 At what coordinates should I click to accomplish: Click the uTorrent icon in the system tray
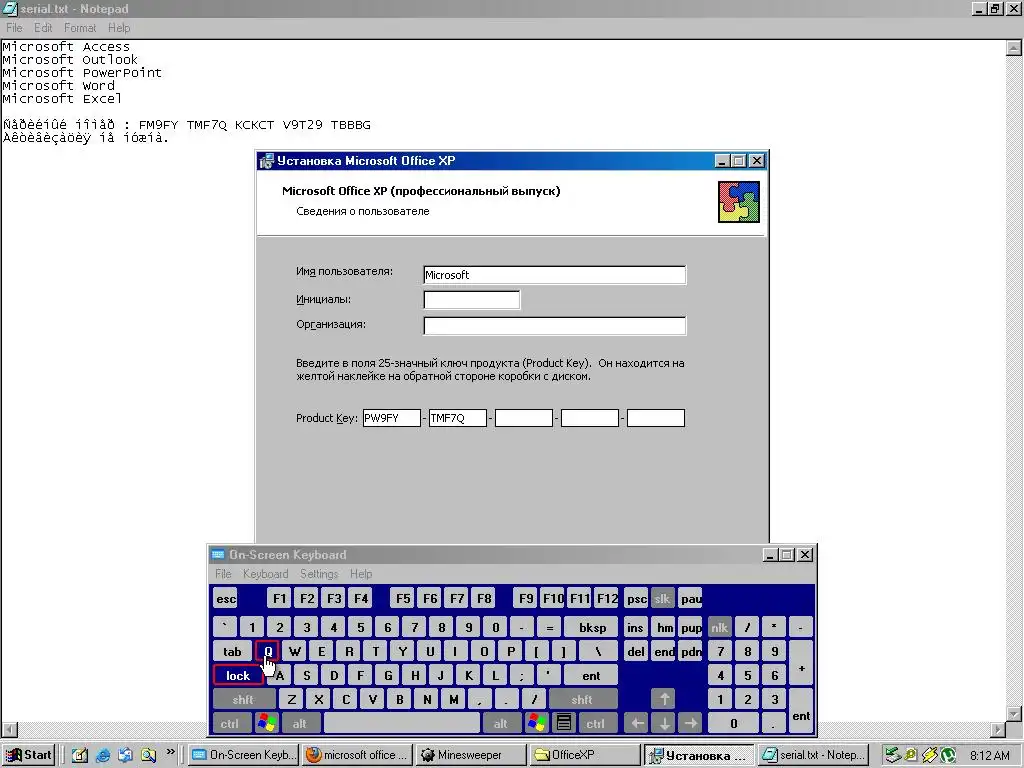click(x=948, y=756)
